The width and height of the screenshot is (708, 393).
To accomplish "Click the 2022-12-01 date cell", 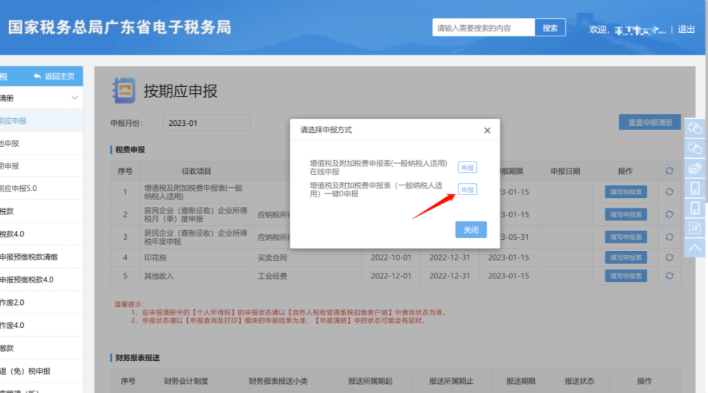I will pos(391,276).
